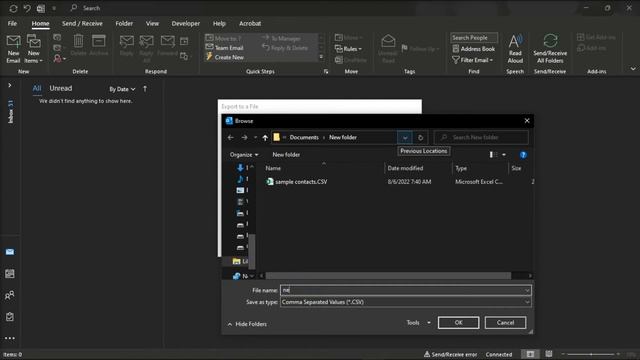The height and width of the screenshot is (360, 640).
Task: Switch to the Acrobat tab
Action: (x=250, y=23)
